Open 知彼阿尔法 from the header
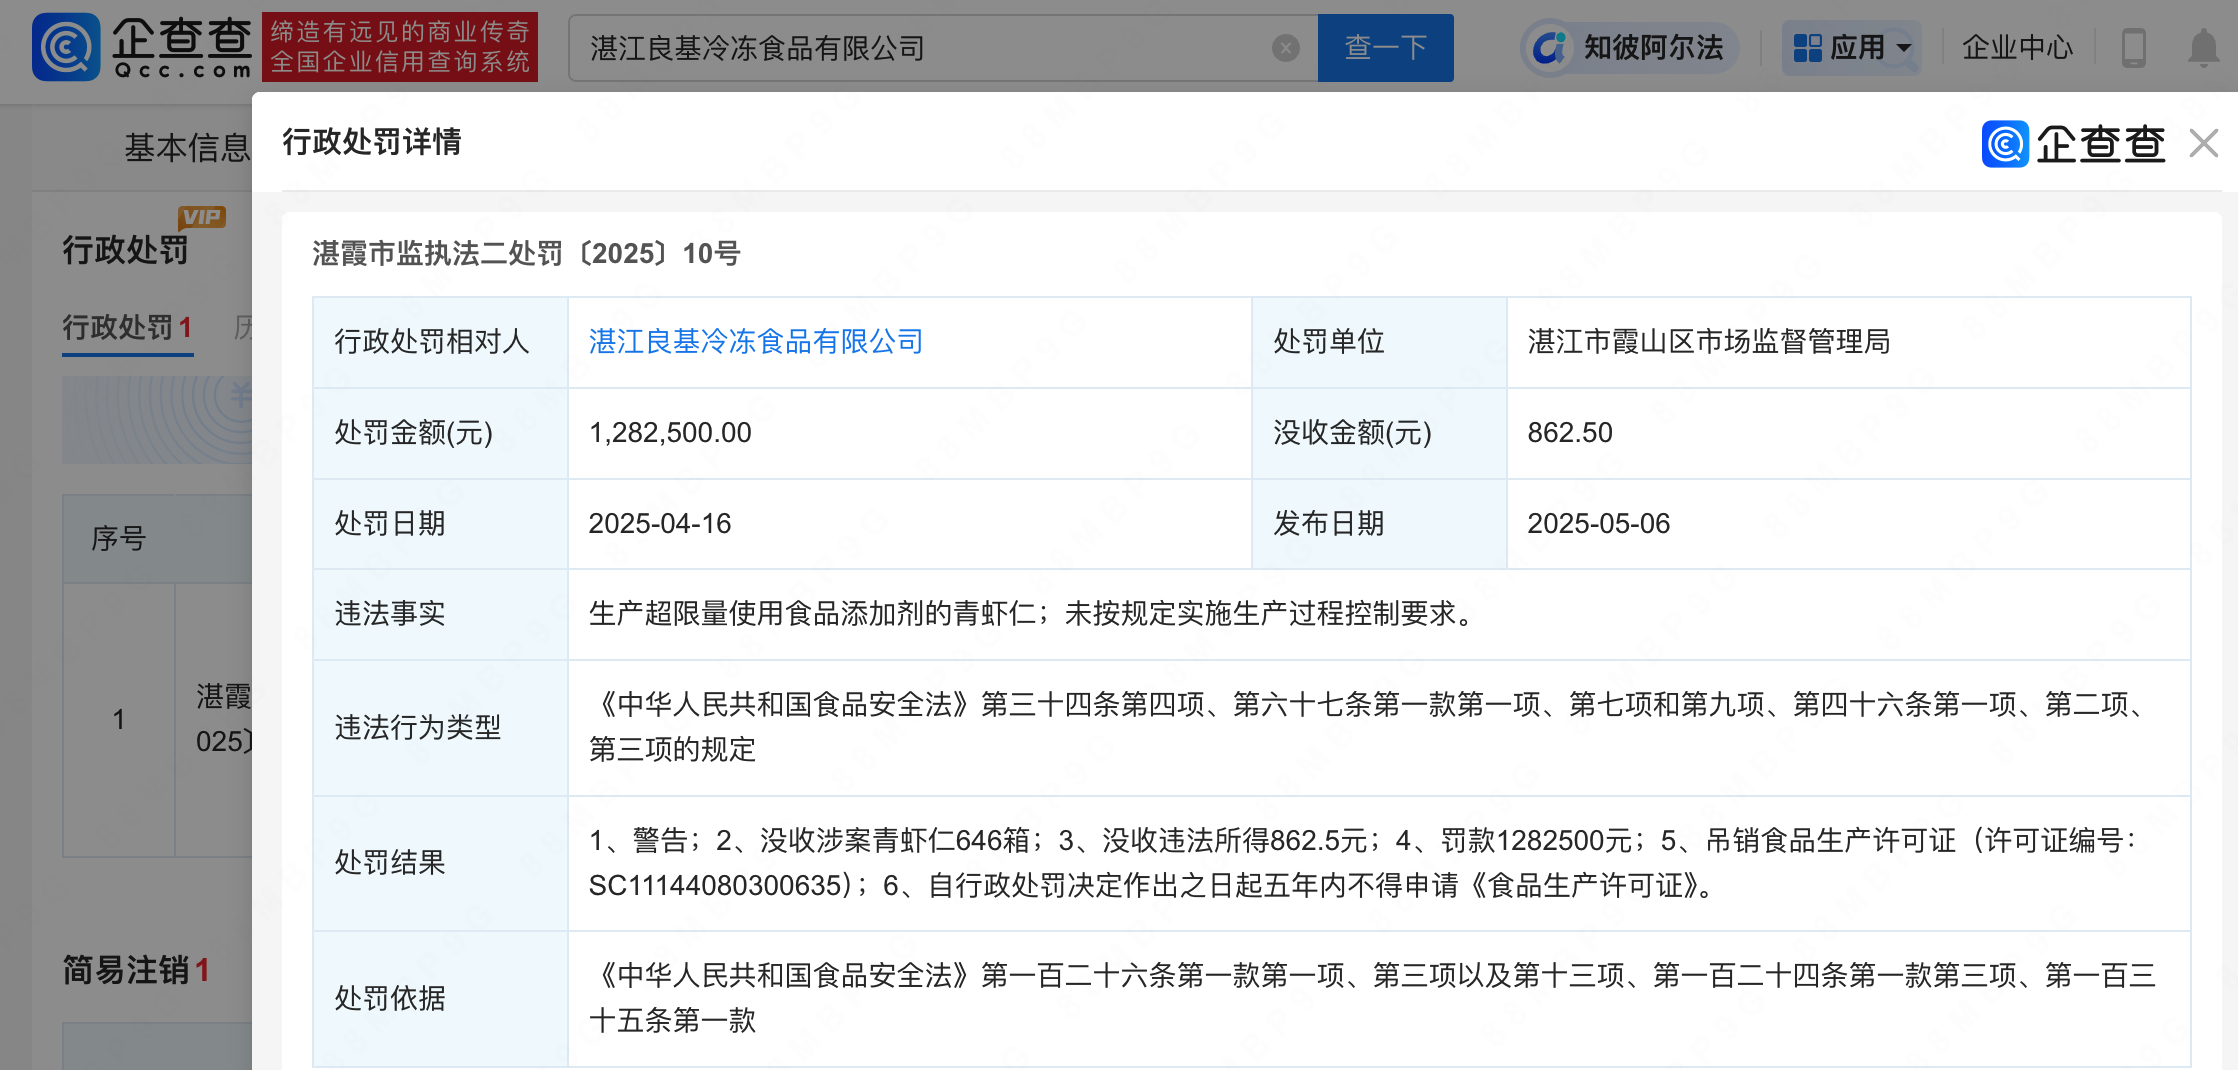Image resolution: width=2238 pixels, height=1070 pixels. [x=1630, y=48]
